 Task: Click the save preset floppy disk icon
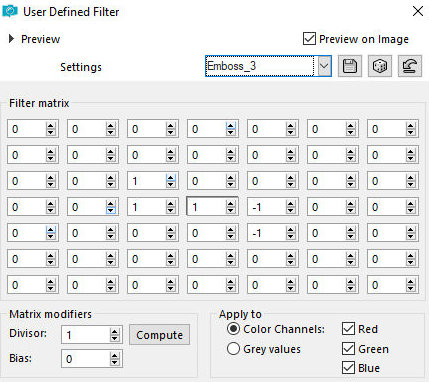(350, 66)
